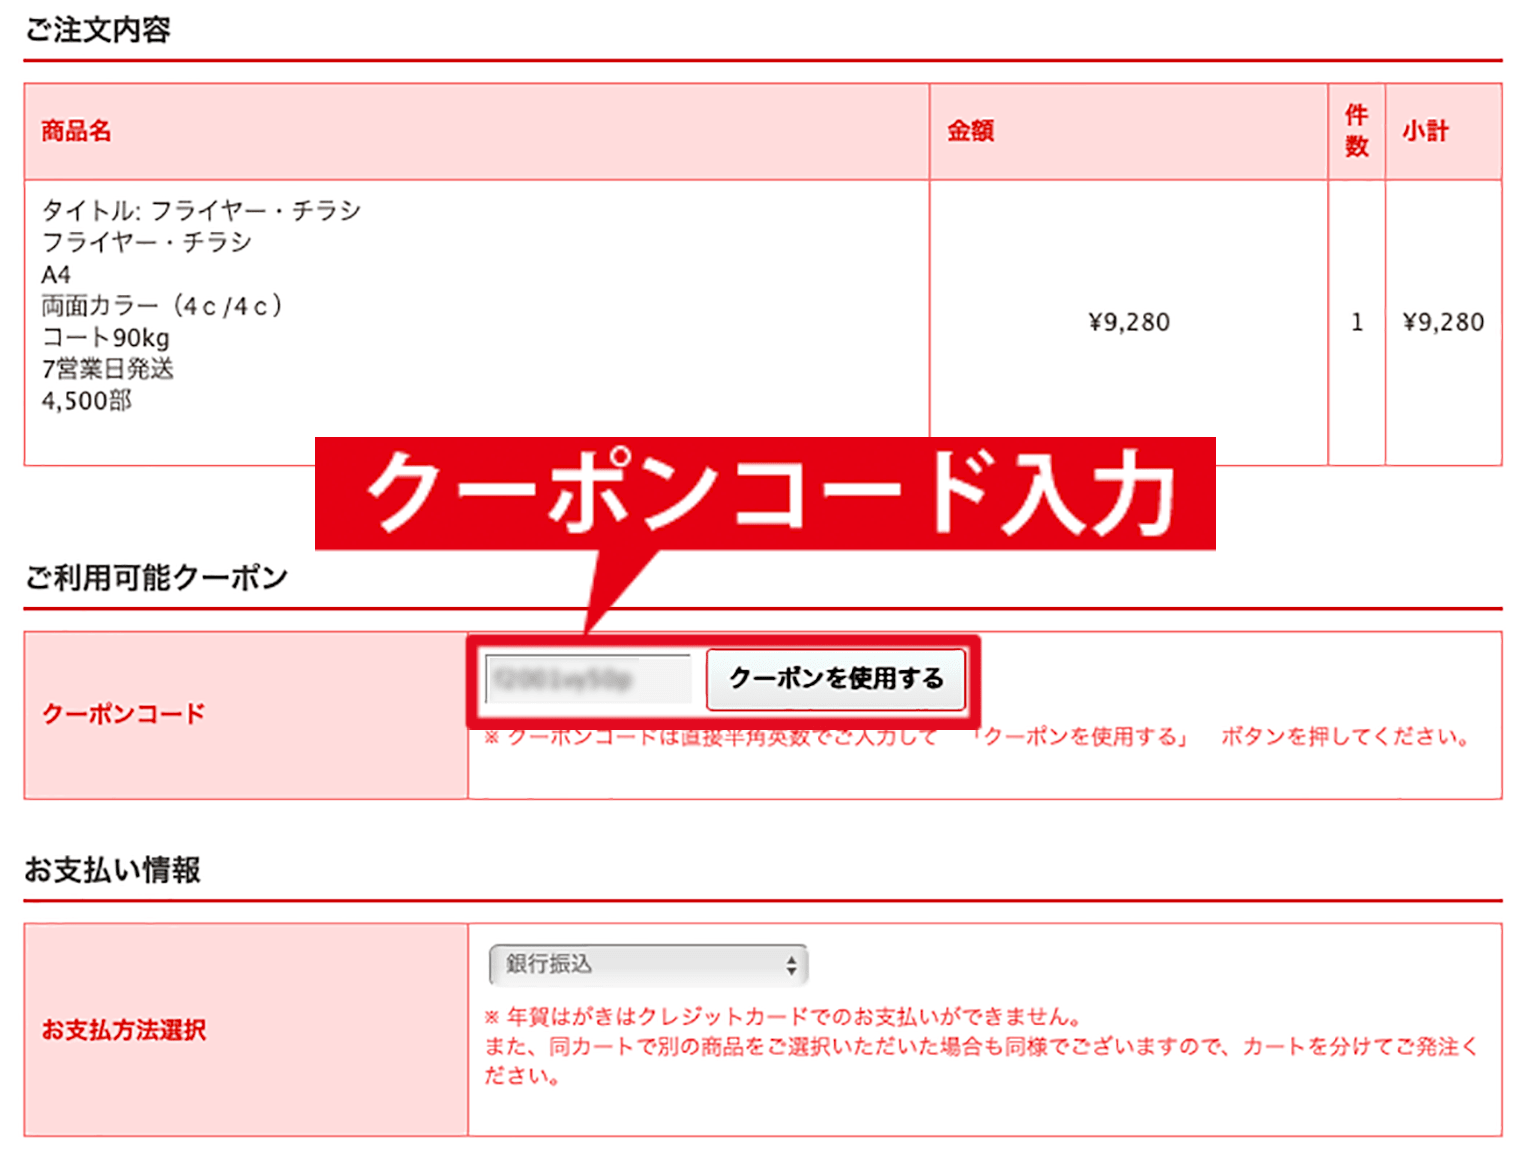
Task: Click the クーポンを使用する (use coupon) button
Action: [x=836, y=679]
